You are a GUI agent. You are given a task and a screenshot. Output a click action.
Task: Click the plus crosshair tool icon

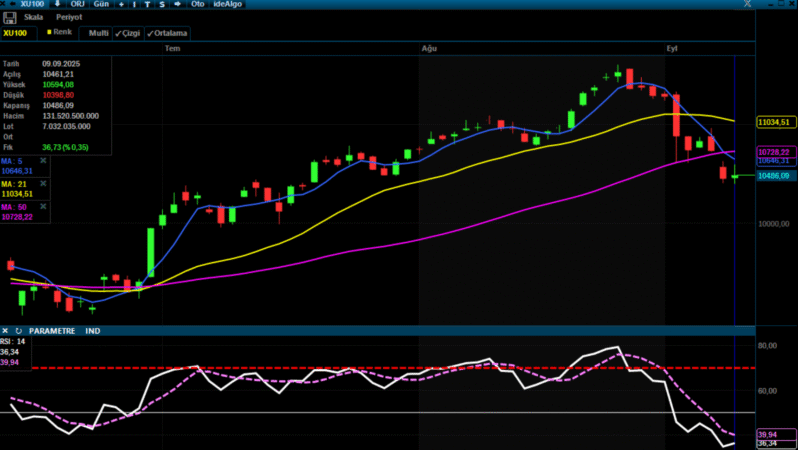121,4
